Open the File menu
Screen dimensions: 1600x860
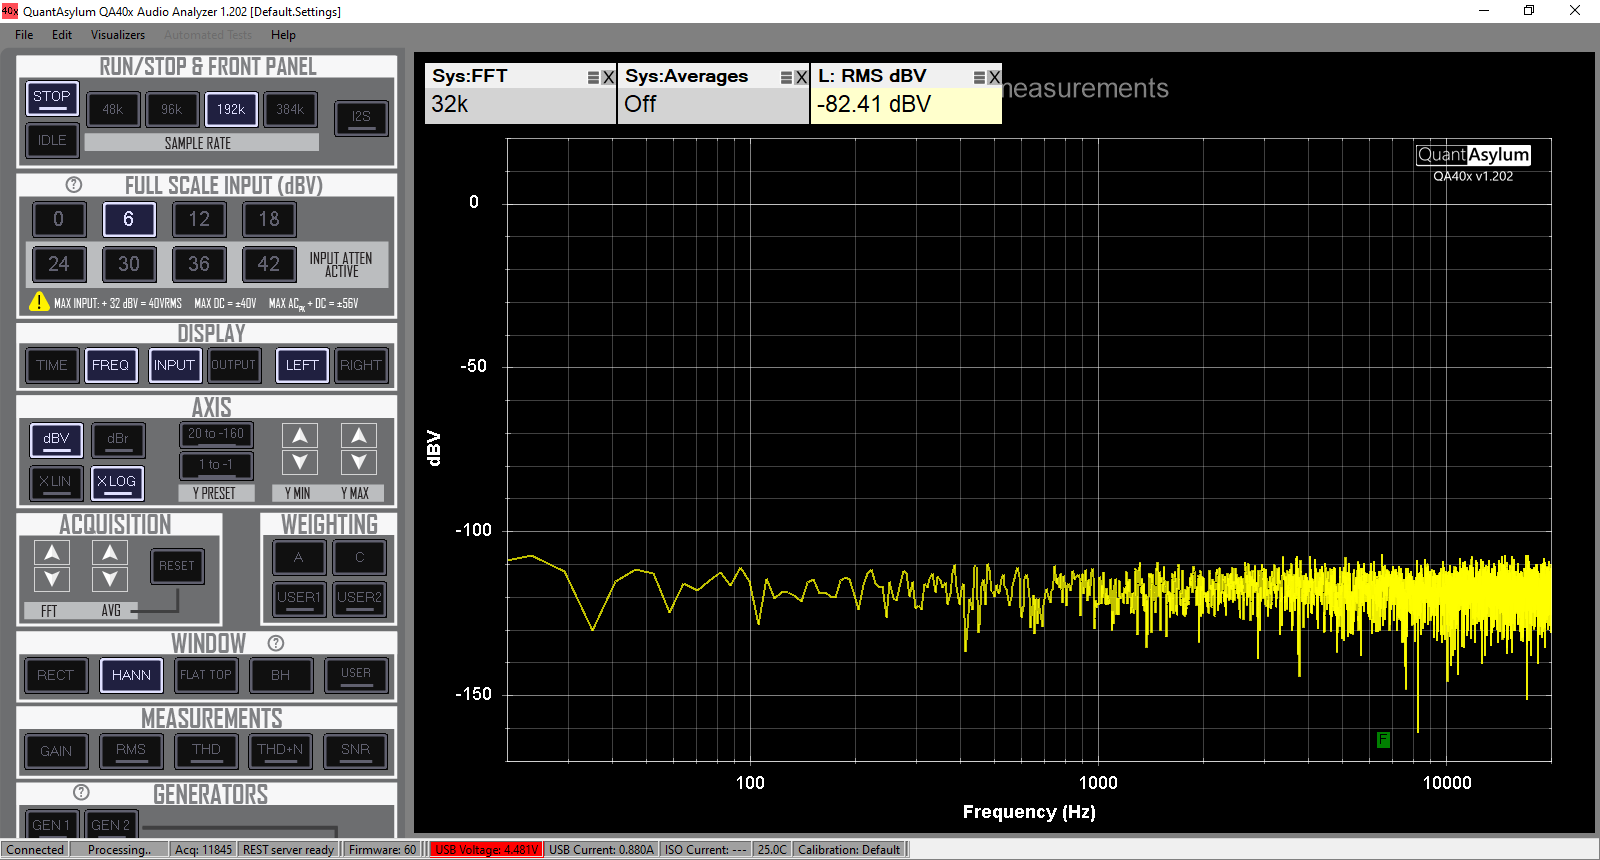point(24,35)
